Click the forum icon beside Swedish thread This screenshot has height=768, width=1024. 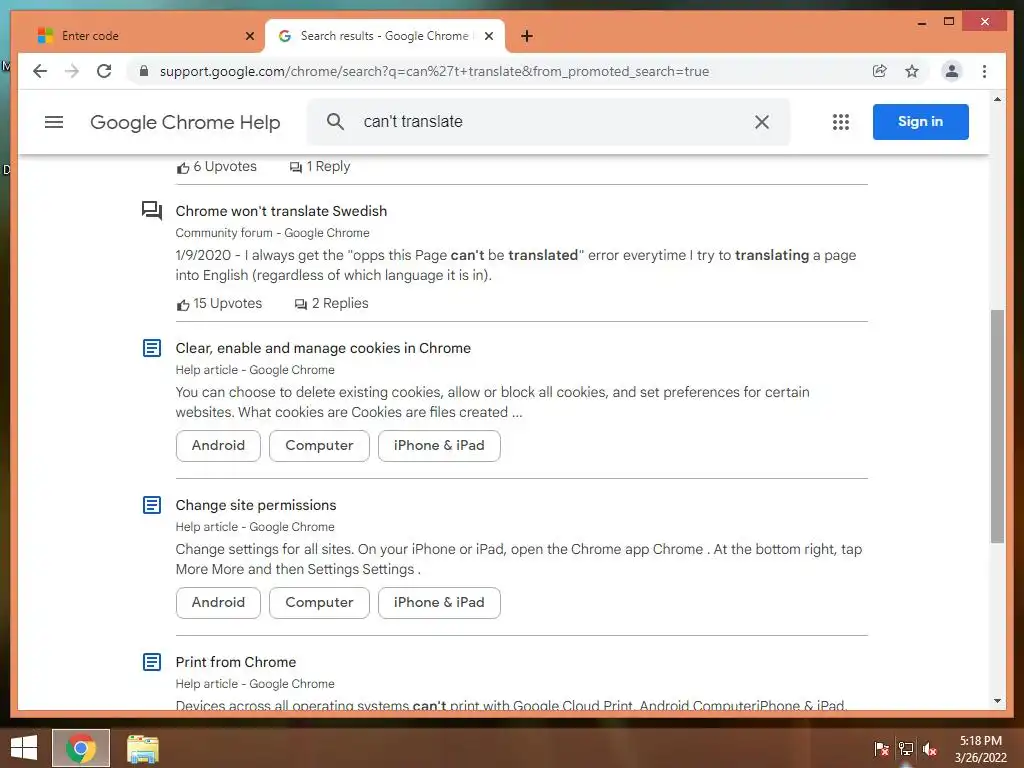pyautogui.click(x=152, y=210)
